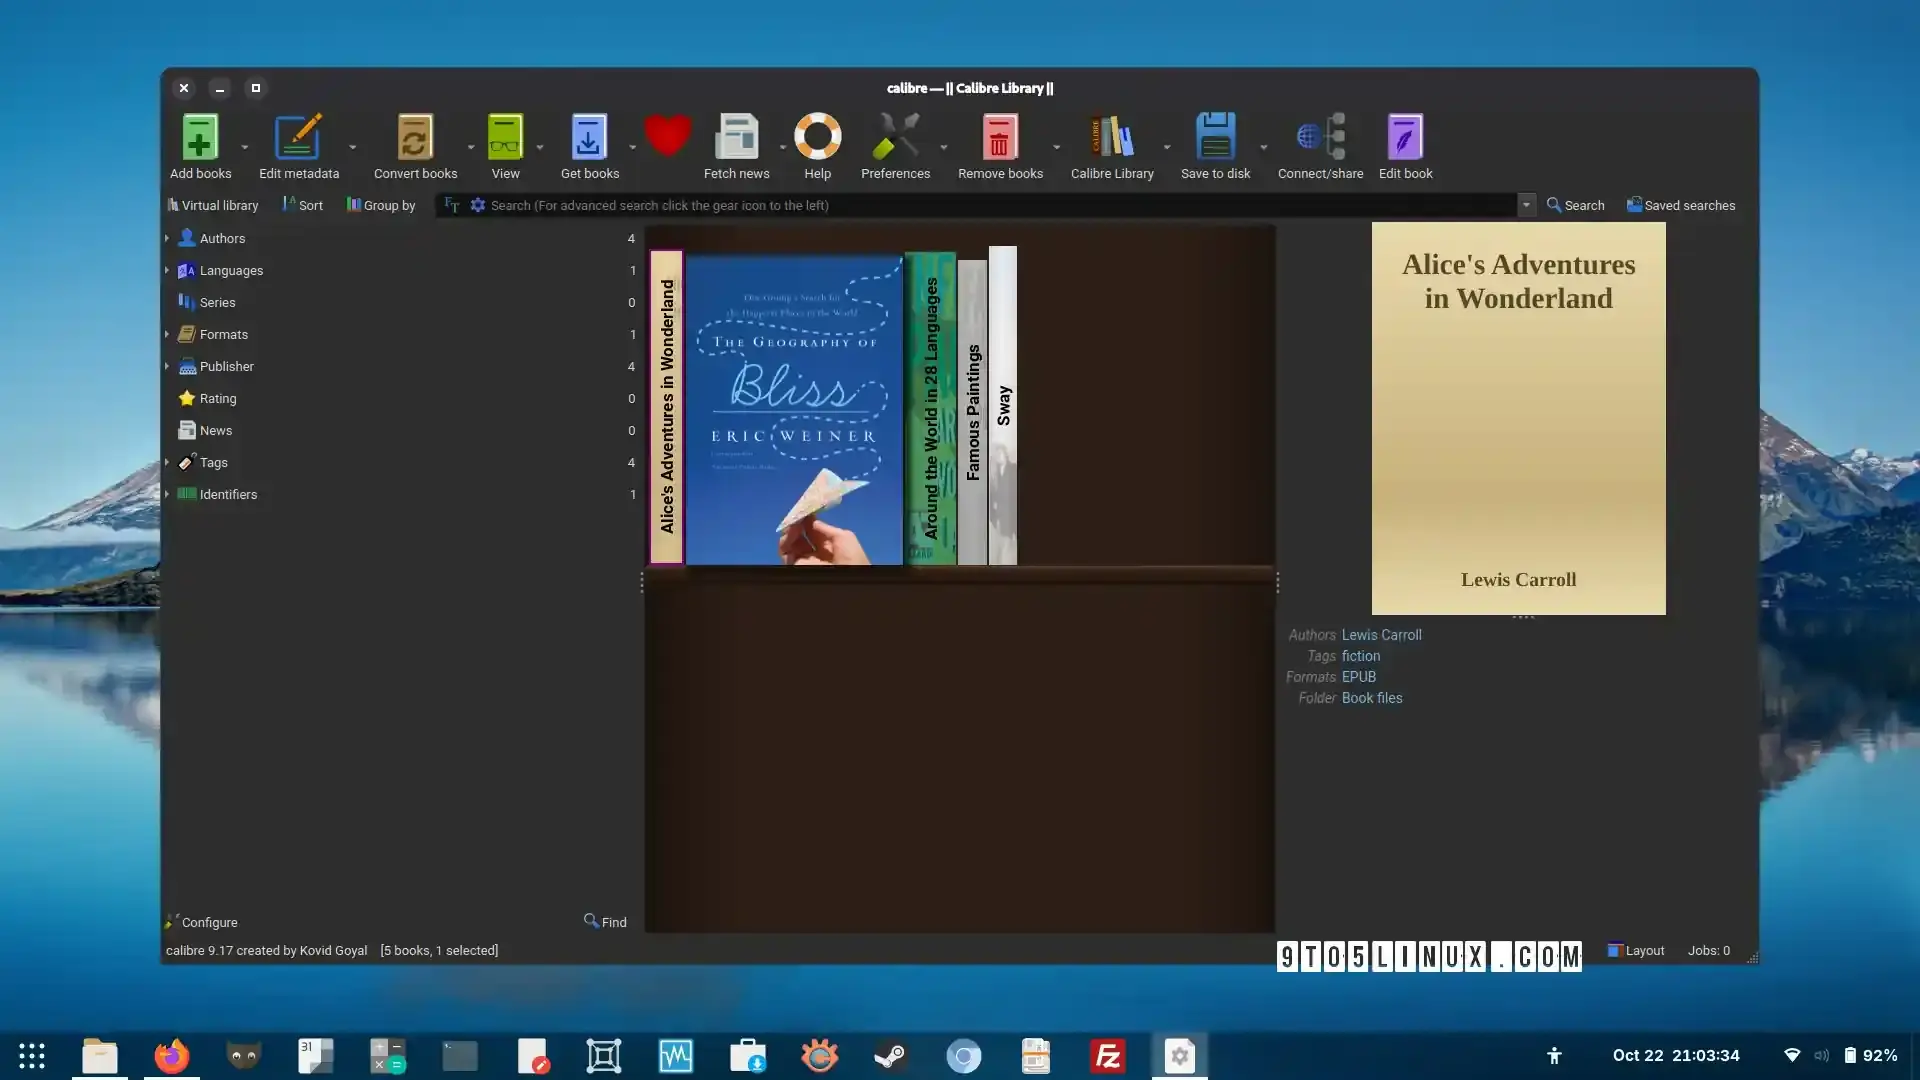Open the View book glasses icon
This screenshot has height=1080, width=1920.
[x=505, y=137]
